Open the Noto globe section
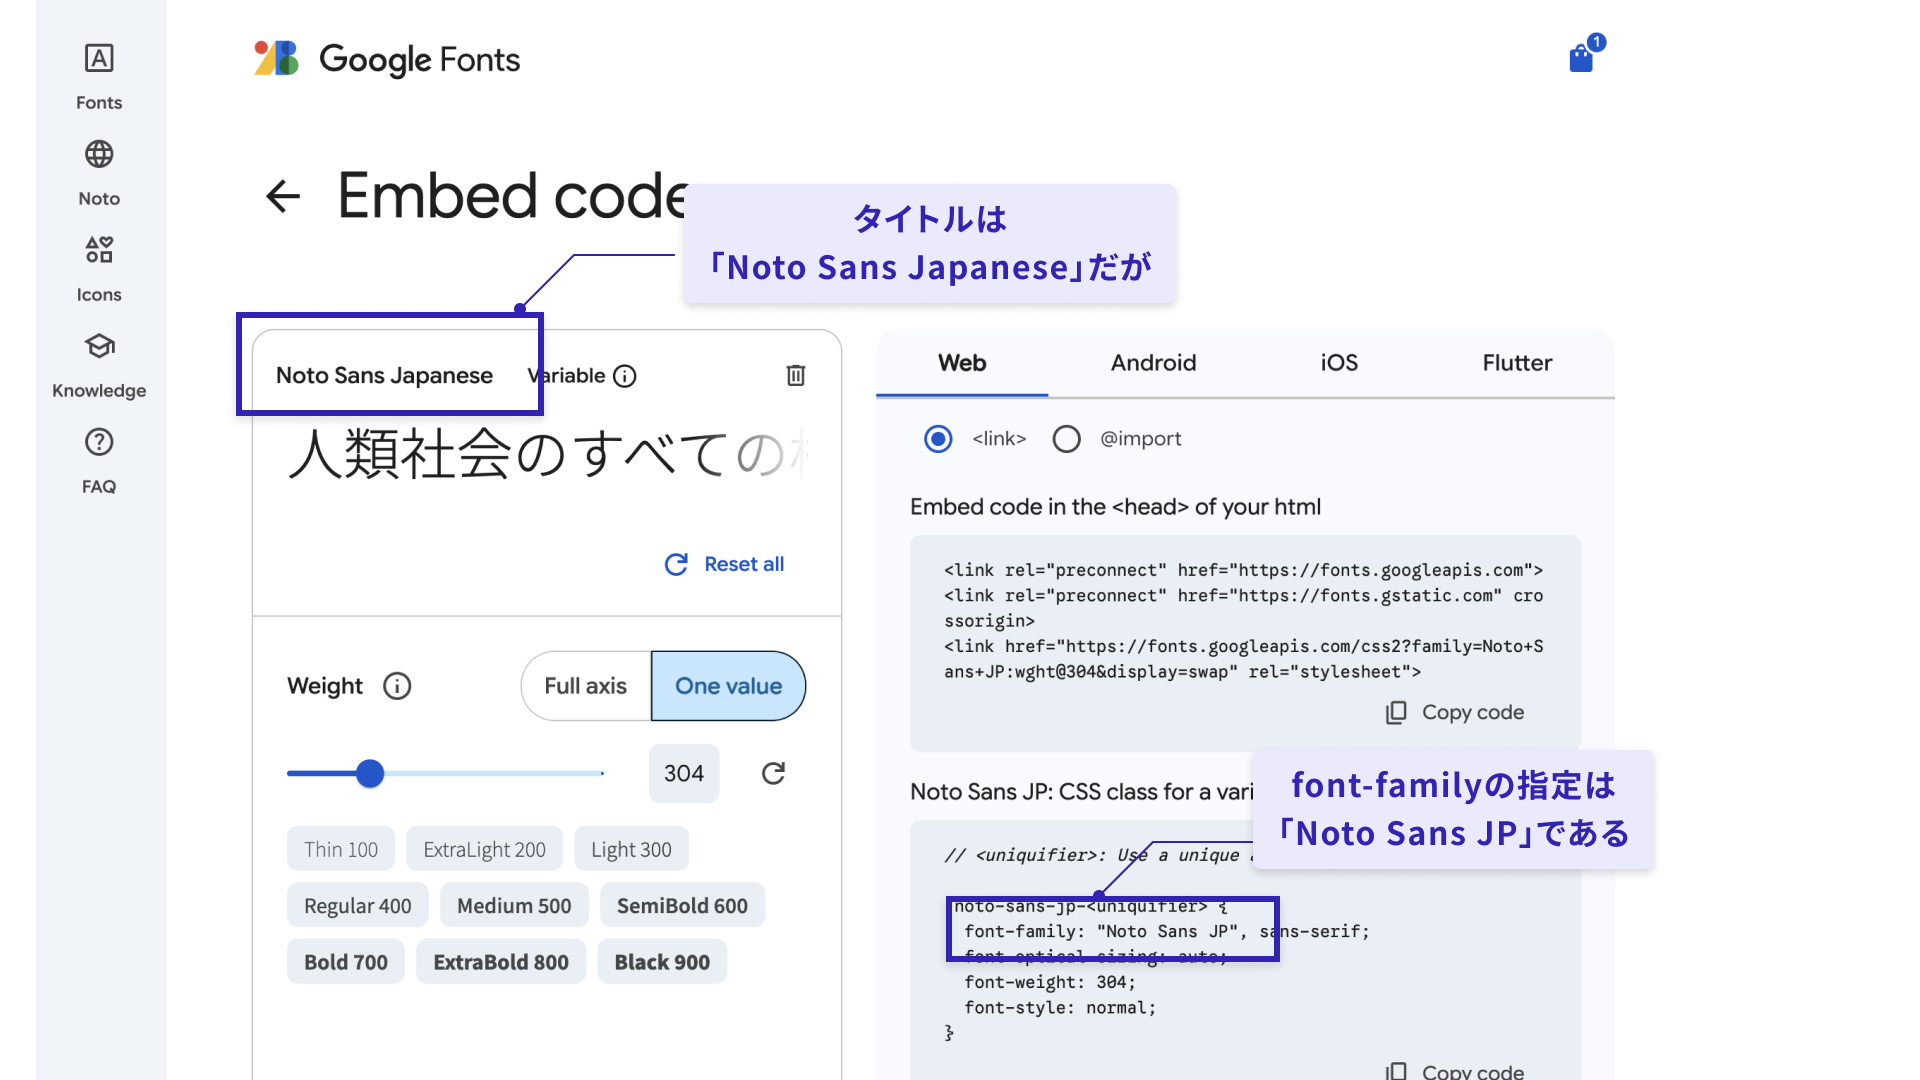Viewport: 1920px width, 1080px height. pyautogui.click(x=99, y=173)
